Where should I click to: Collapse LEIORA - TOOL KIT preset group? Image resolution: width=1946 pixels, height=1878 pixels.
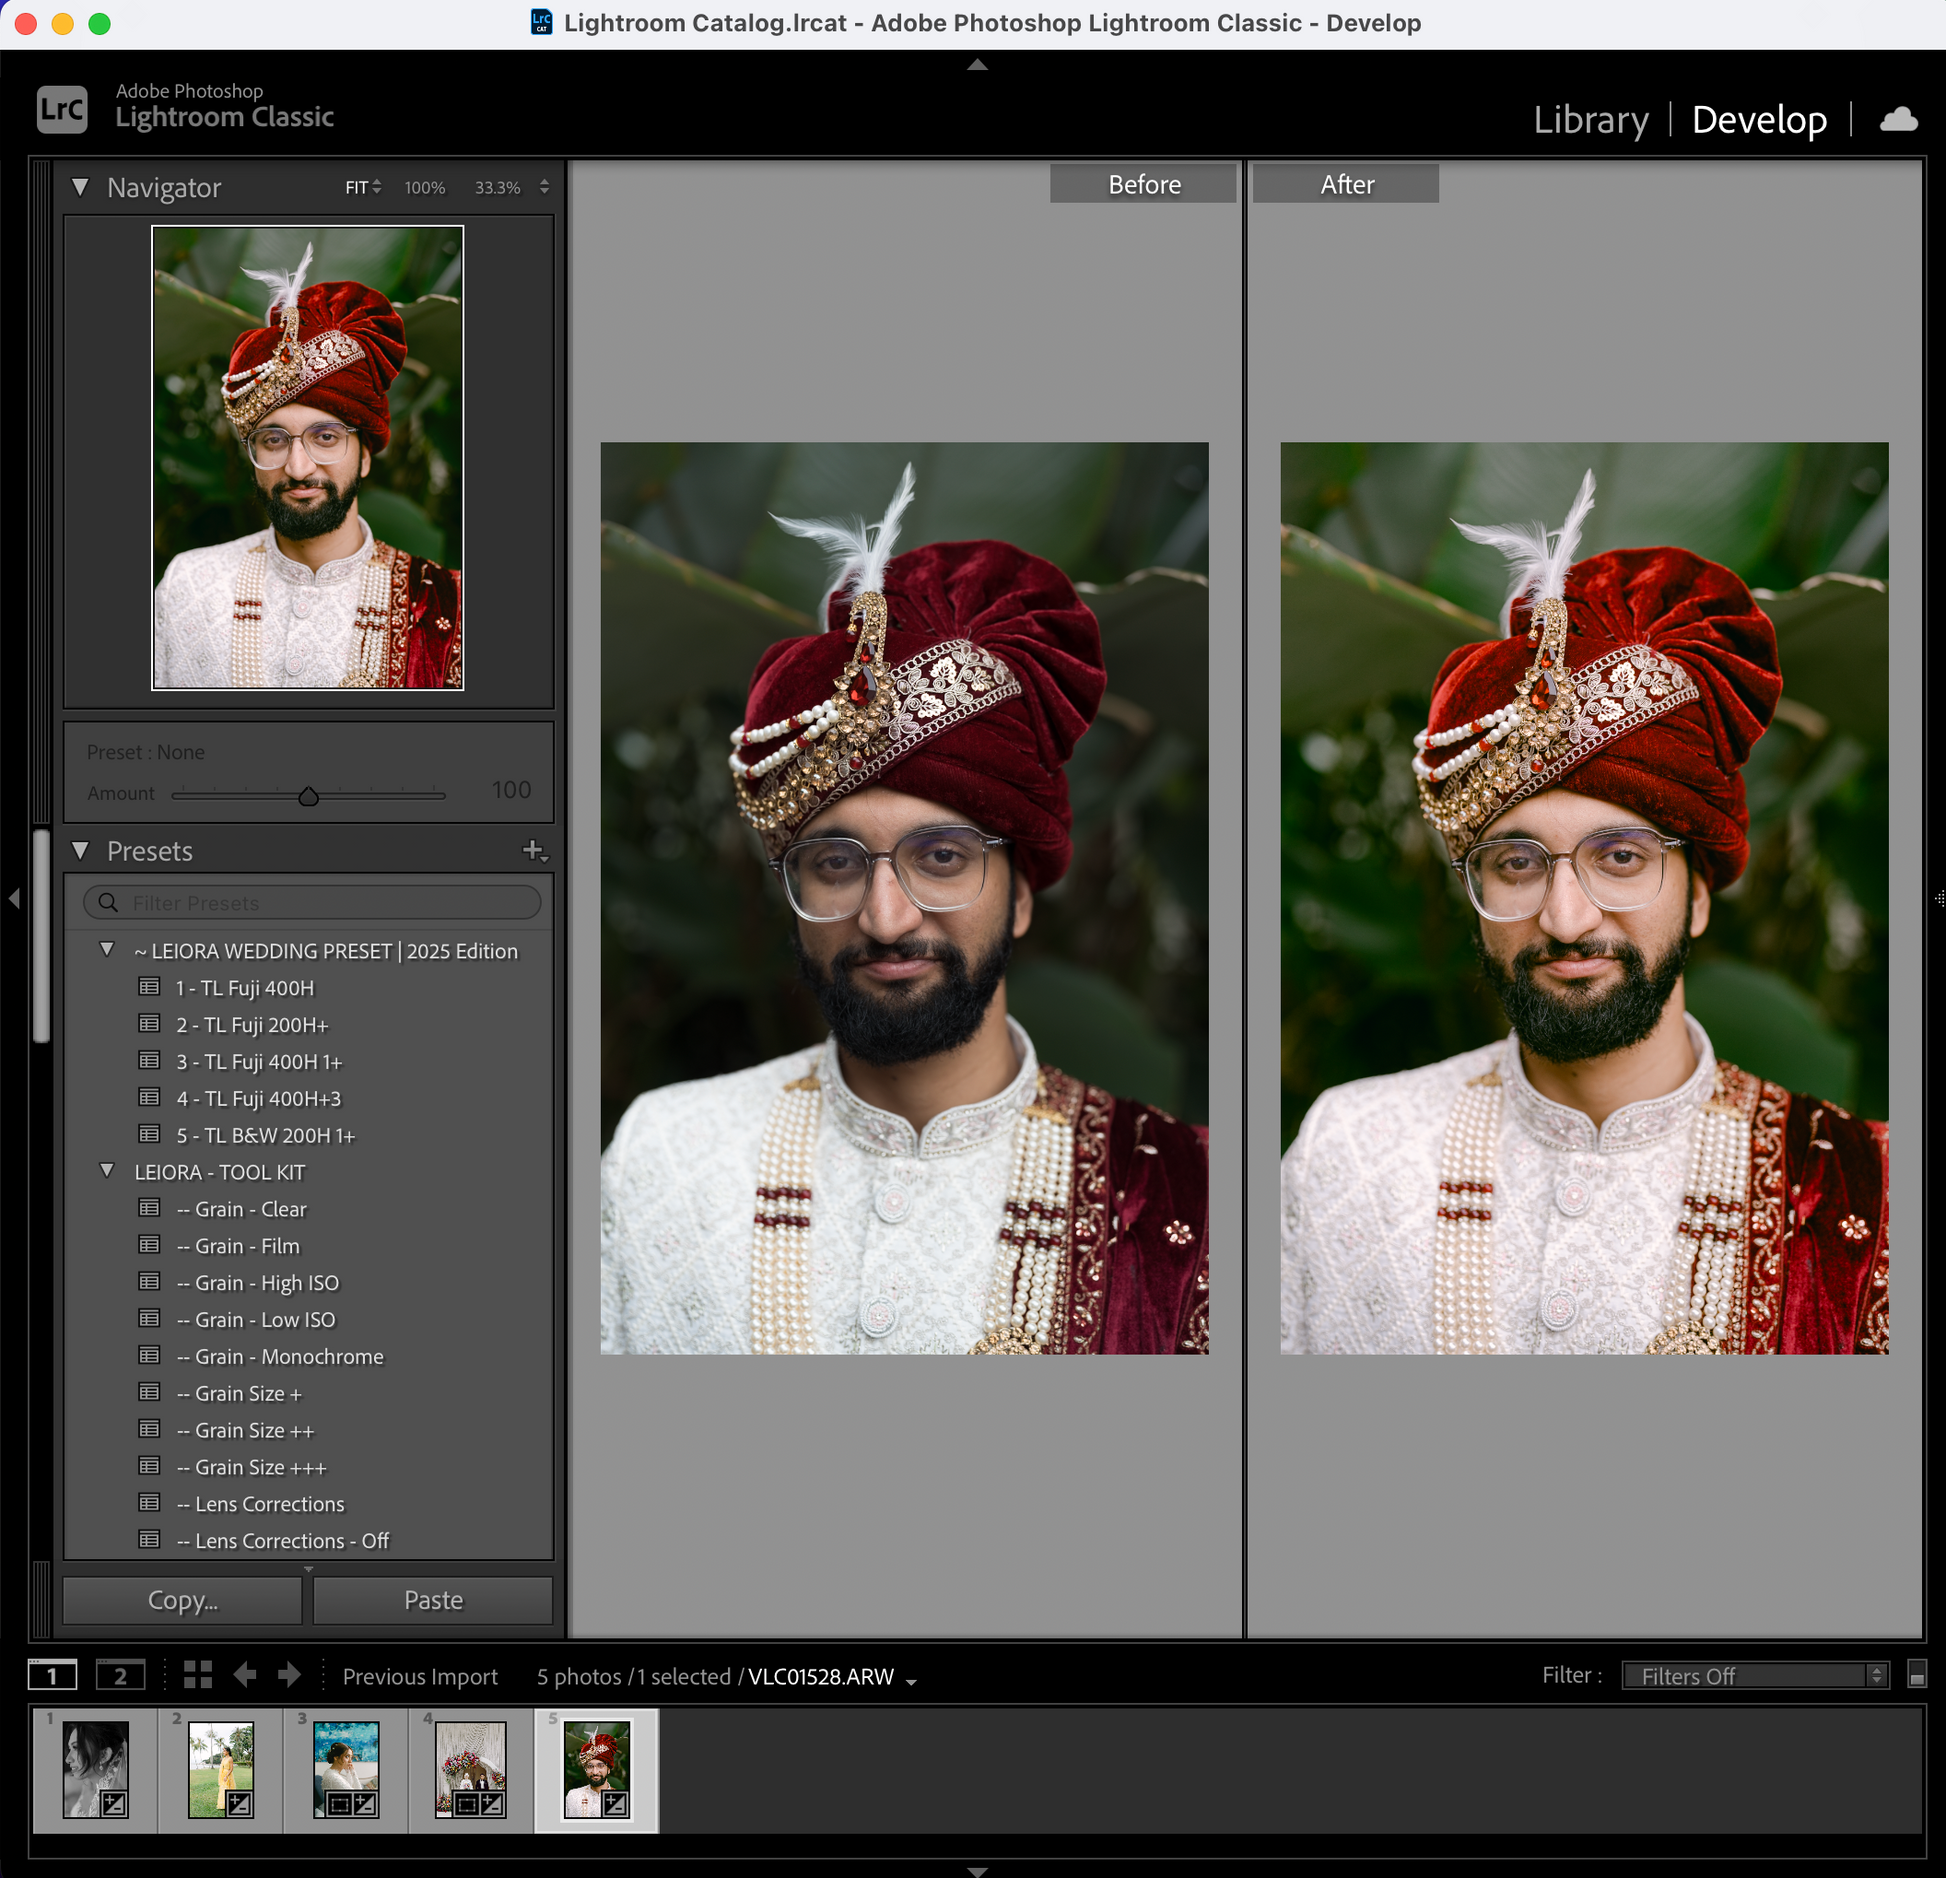pyautogui.click(x=107, y=1170)
